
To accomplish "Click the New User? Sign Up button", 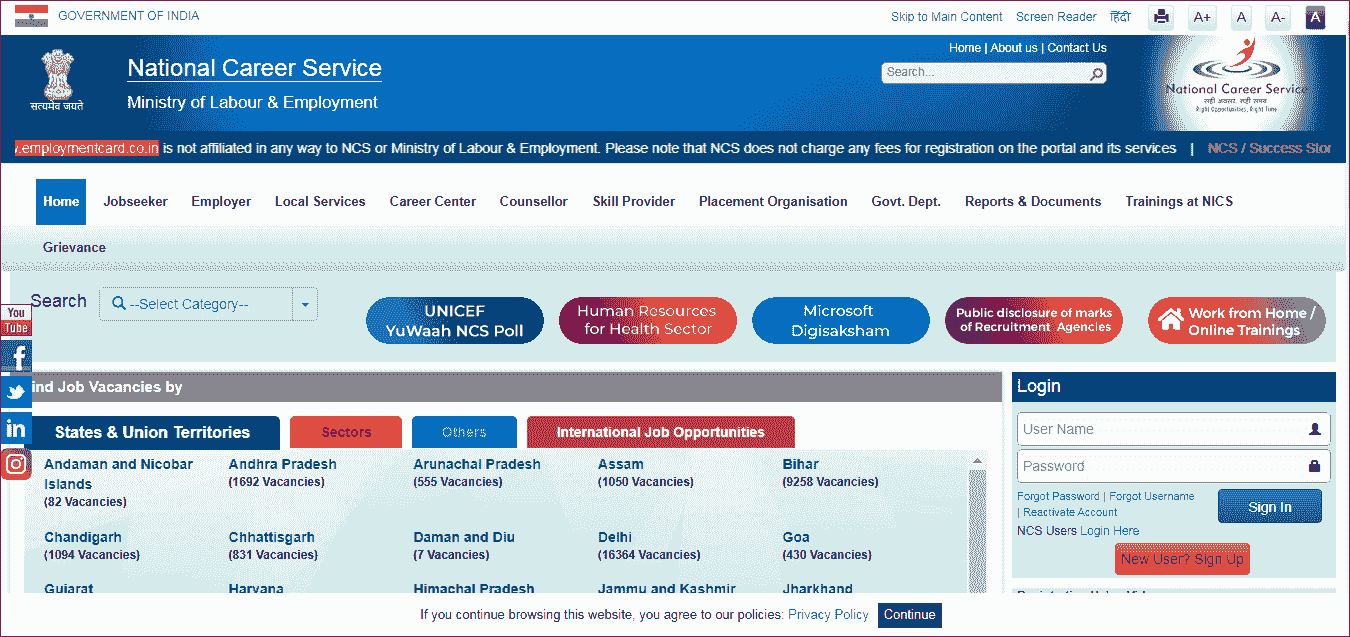I will coord(1182,559).
